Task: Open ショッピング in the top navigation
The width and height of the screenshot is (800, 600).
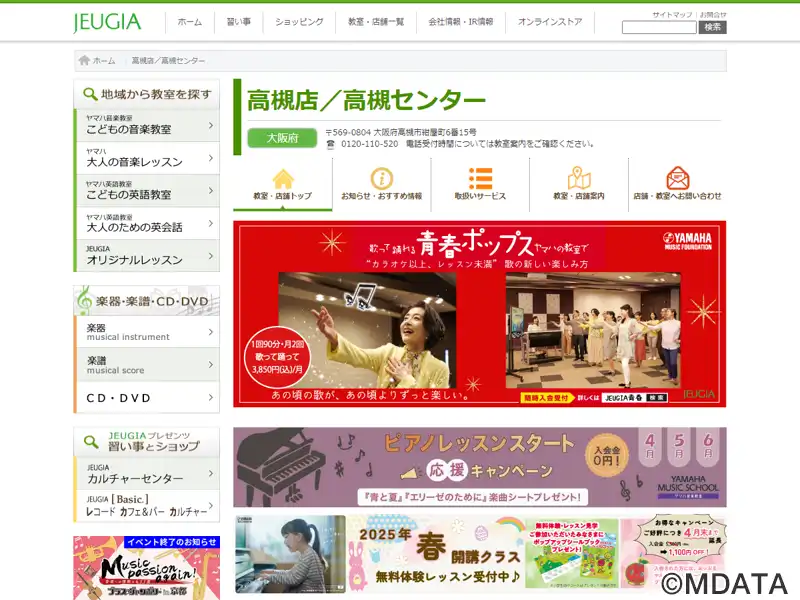Action: coord(299,22)
